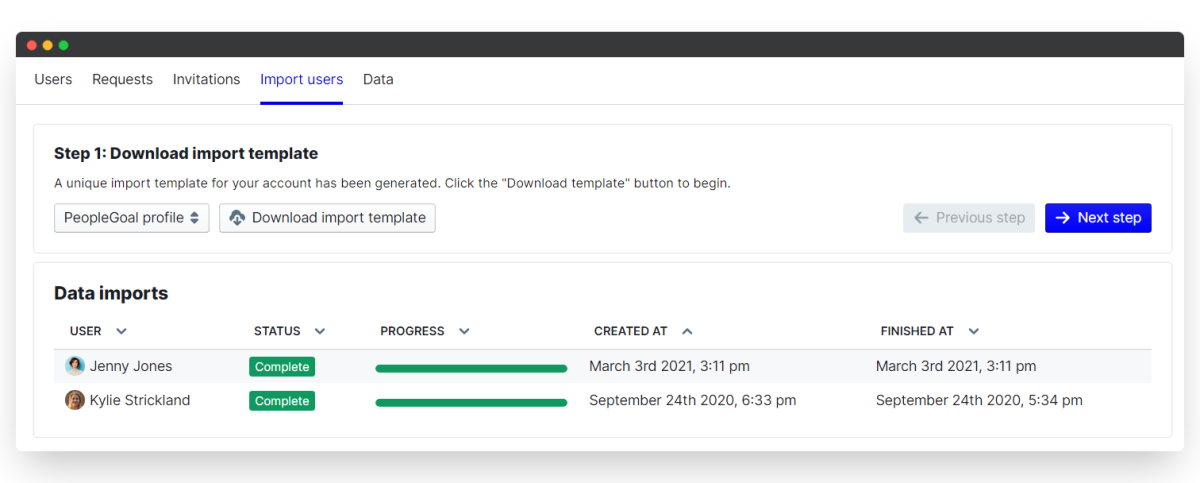Go to the Data tab

click(378, 80)
